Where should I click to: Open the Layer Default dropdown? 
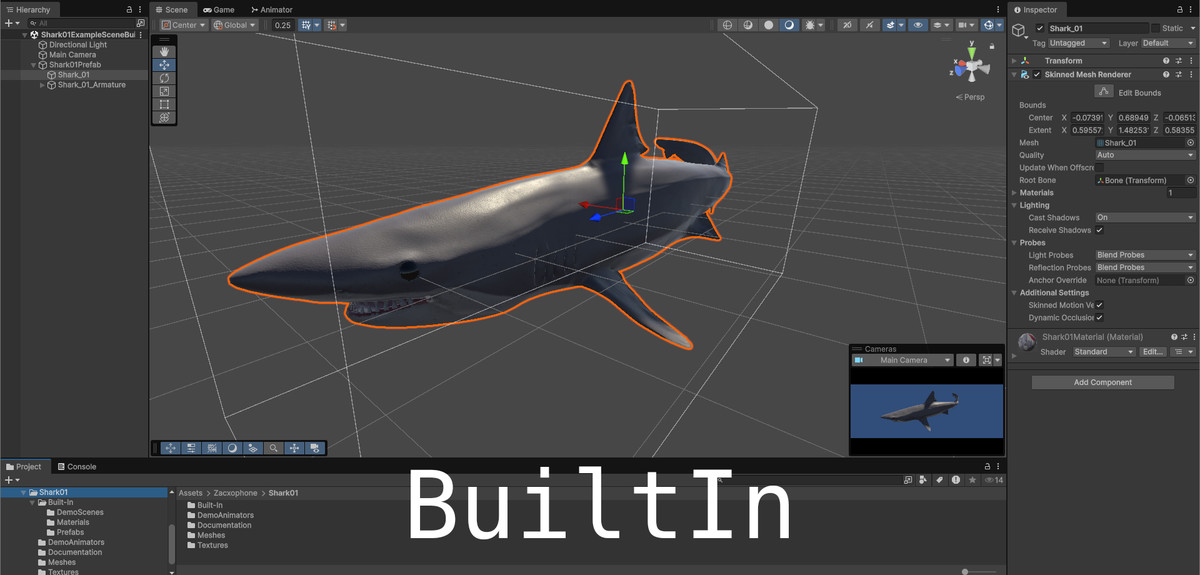[1168, 43]
